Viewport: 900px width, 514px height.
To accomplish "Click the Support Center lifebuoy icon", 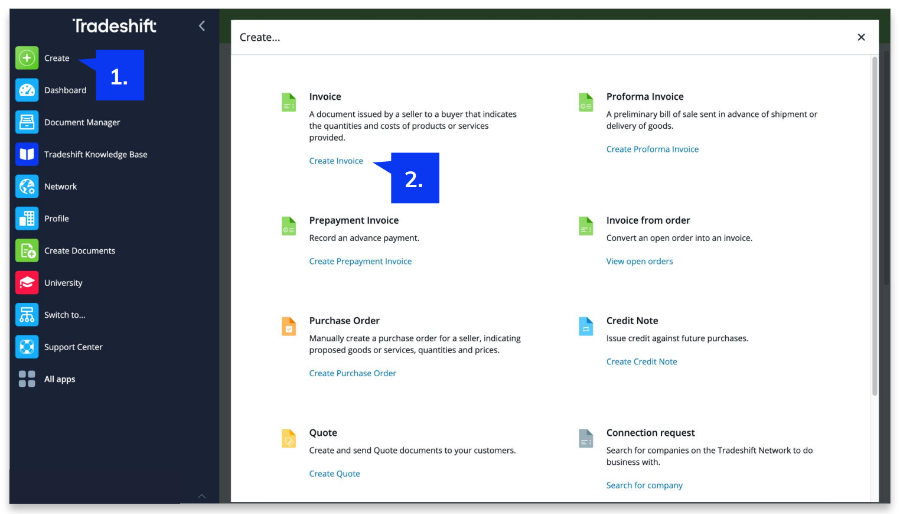I will [x=27, y=347].
